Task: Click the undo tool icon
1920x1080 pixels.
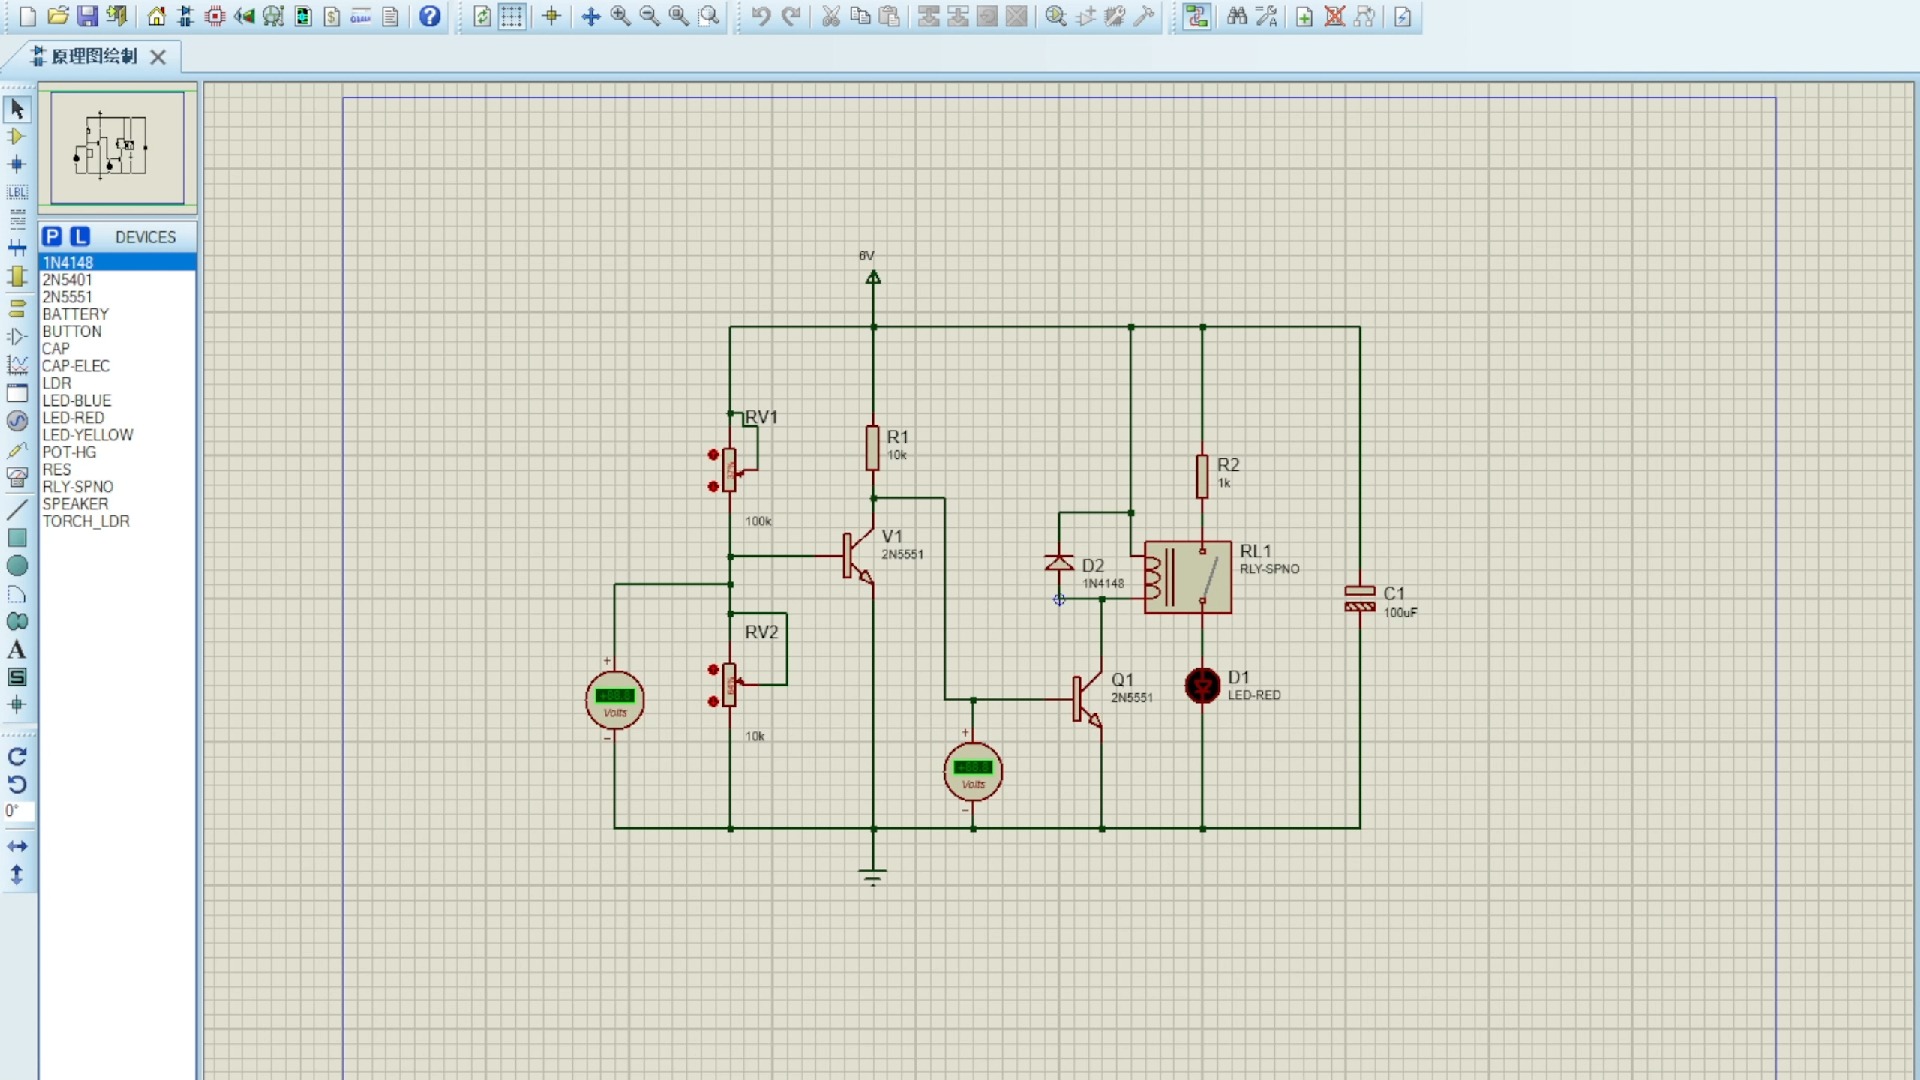Action: 761,16
